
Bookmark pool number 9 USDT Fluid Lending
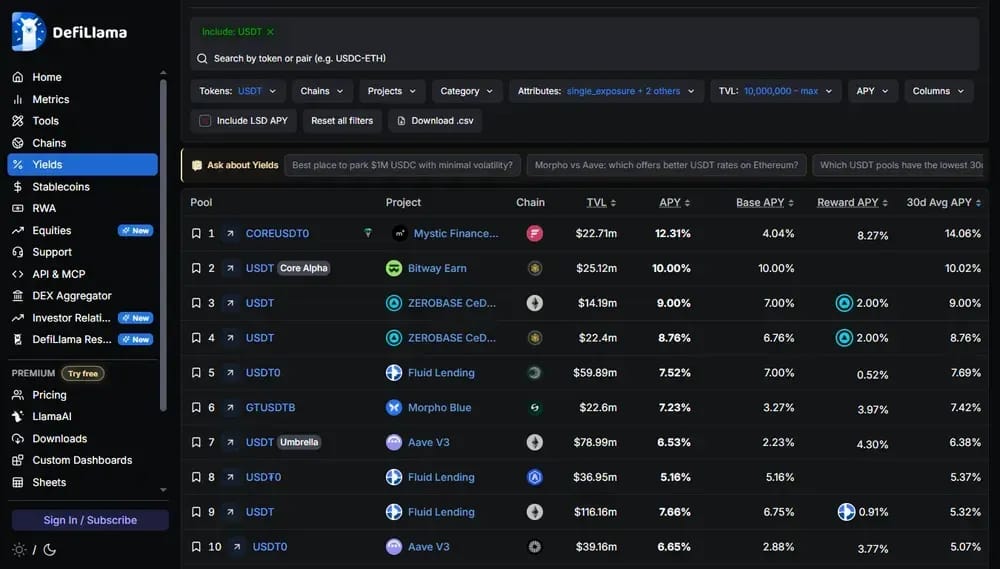[196, 512]
